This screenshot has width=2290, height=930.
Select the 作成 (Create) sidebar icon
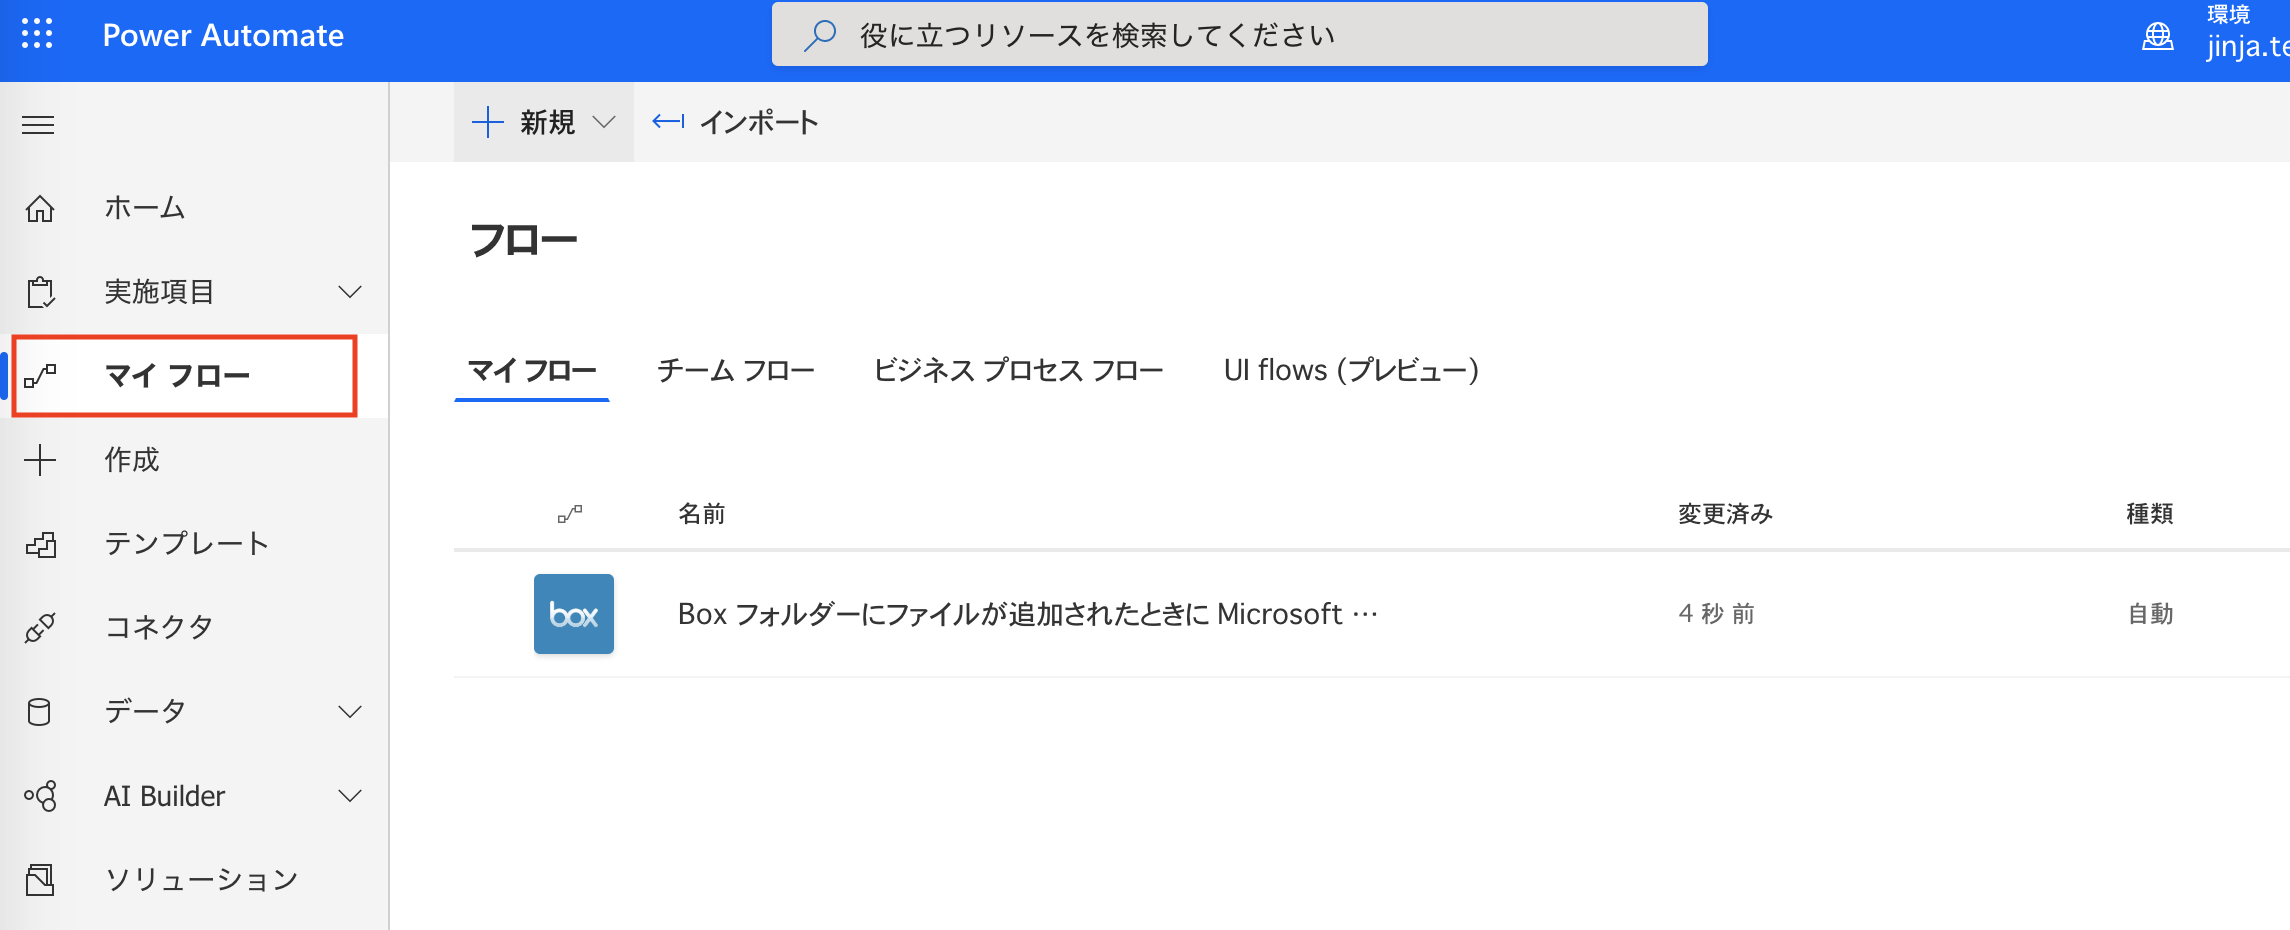pos(40,459)
